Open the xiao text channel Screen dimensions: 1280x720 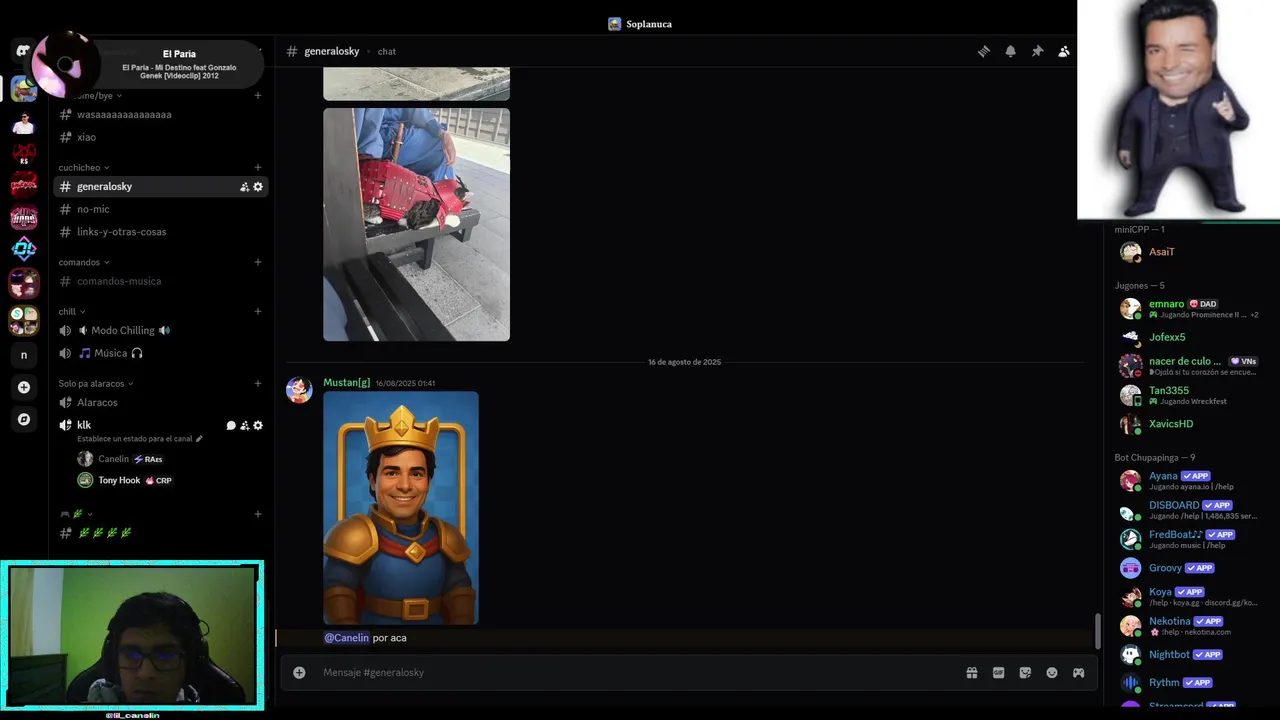pos(160,137)
